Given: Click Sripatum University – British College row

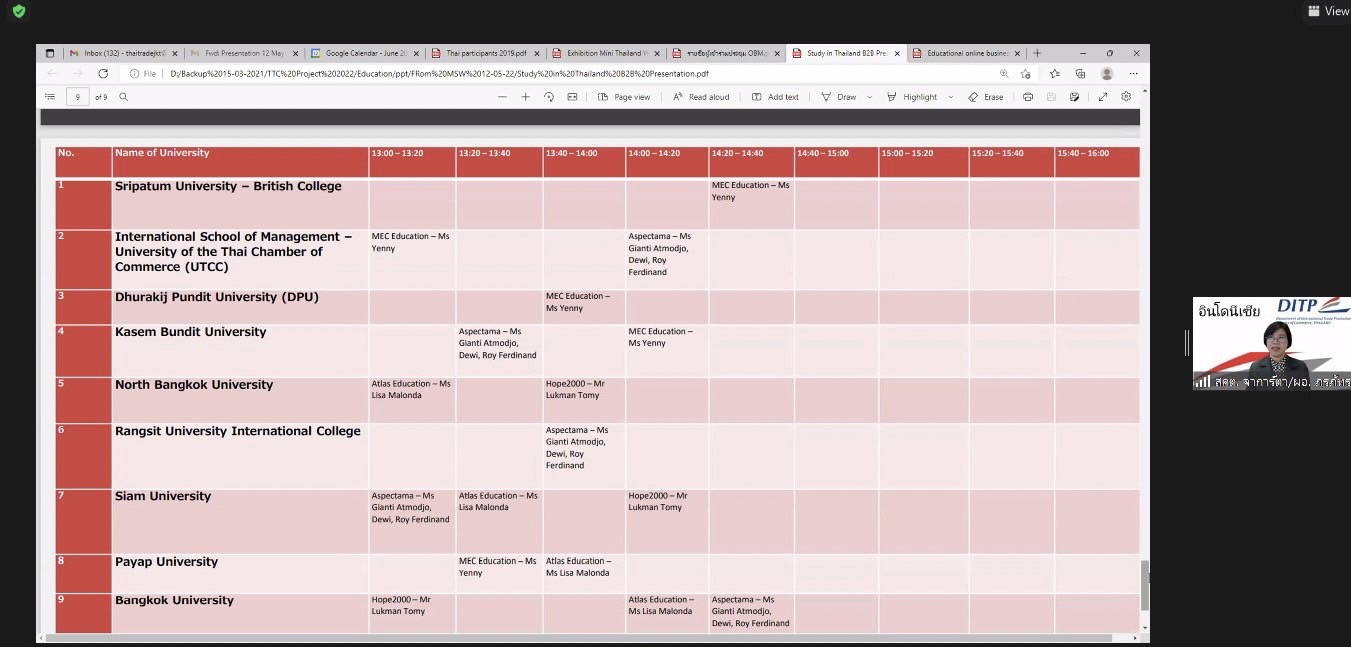Looking at the screenshot, I should coord(597,204).
